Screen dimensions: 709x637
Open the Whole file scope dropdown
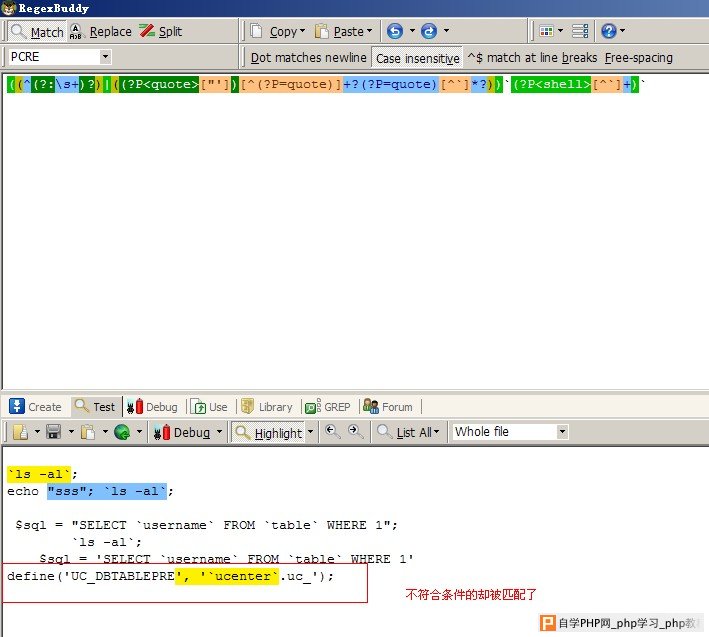509,432
